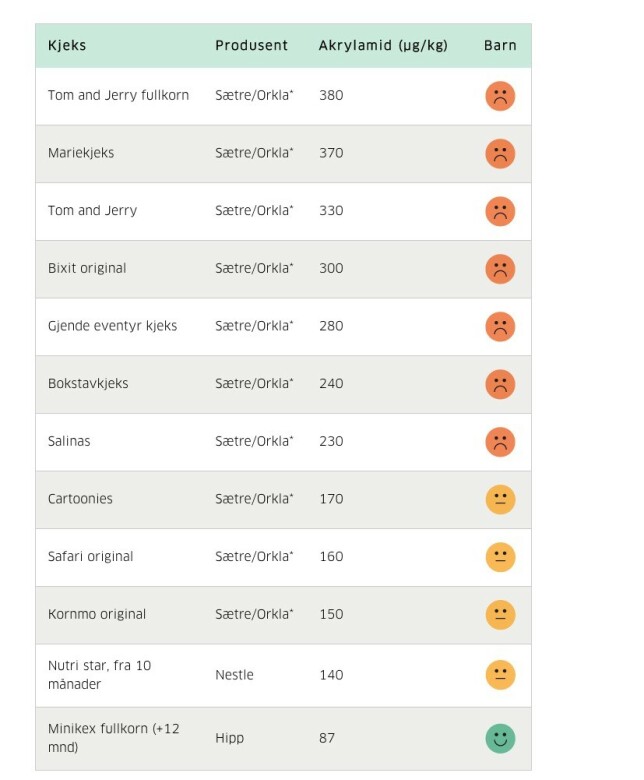Click the 380 acrylamide value
The image size is (644, 780).
point(331,96)
